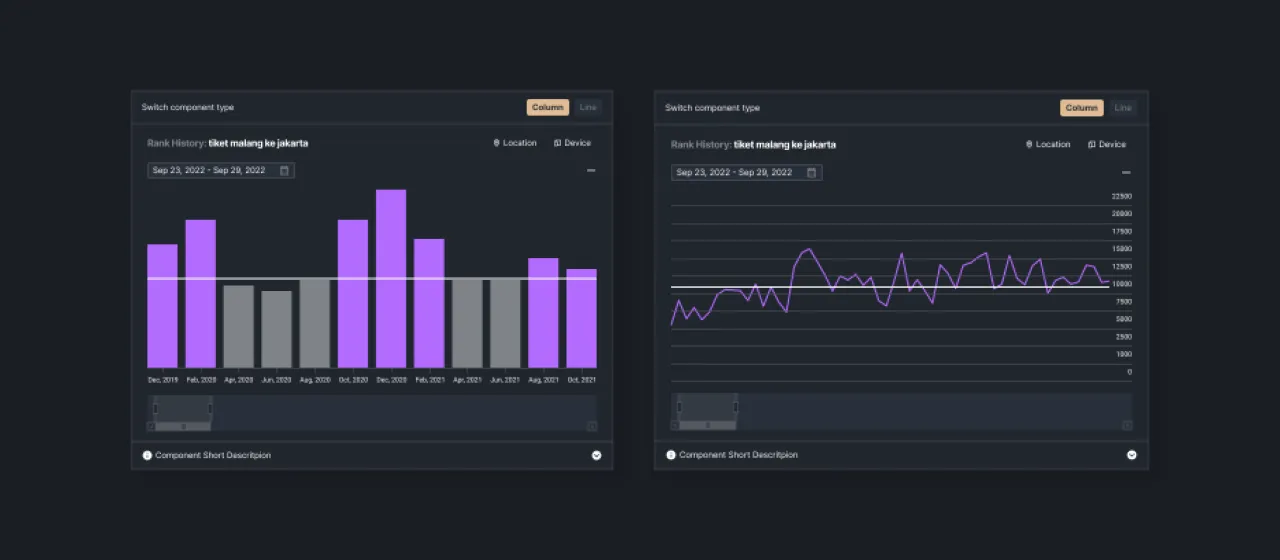Viewport: 1280px width, 560px height.
Task: Click Switch component type label in line panel
Action: (712, 108)
